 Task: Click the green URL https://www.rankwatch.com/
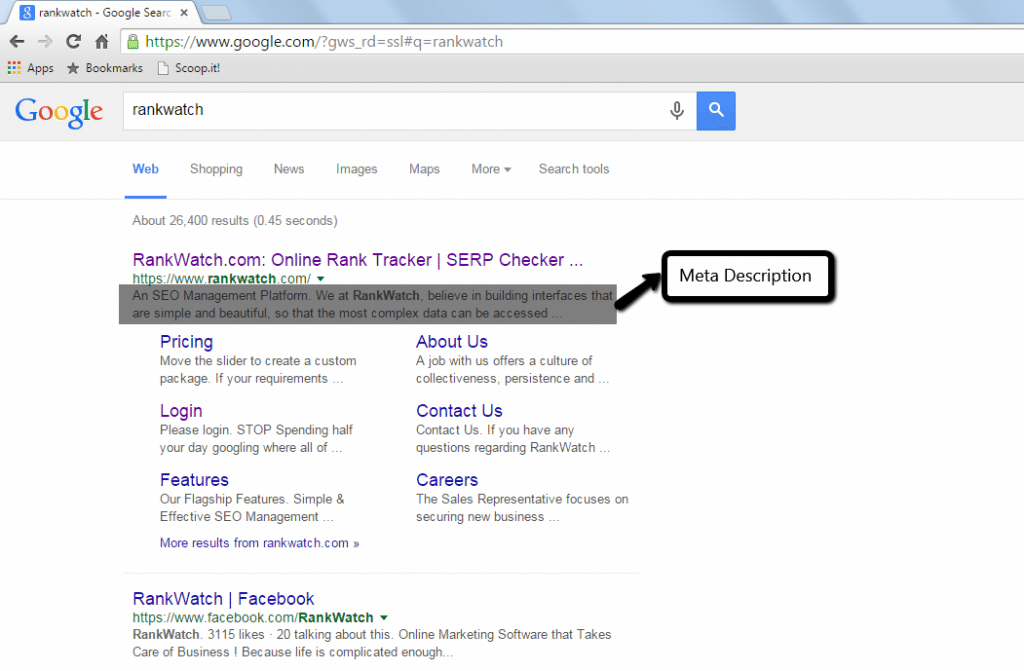point(221,279)
